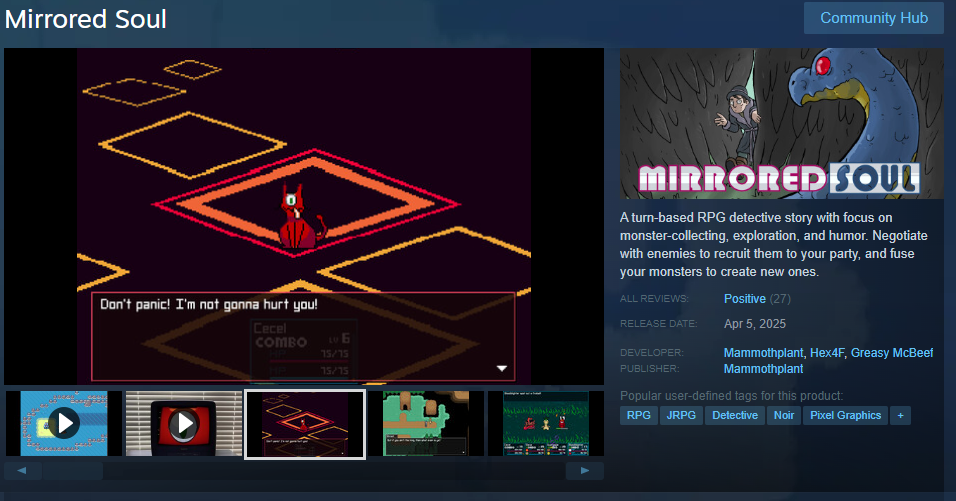Open the Positive reviews link
Screen dimensions: 956x501
click(744, 299)
